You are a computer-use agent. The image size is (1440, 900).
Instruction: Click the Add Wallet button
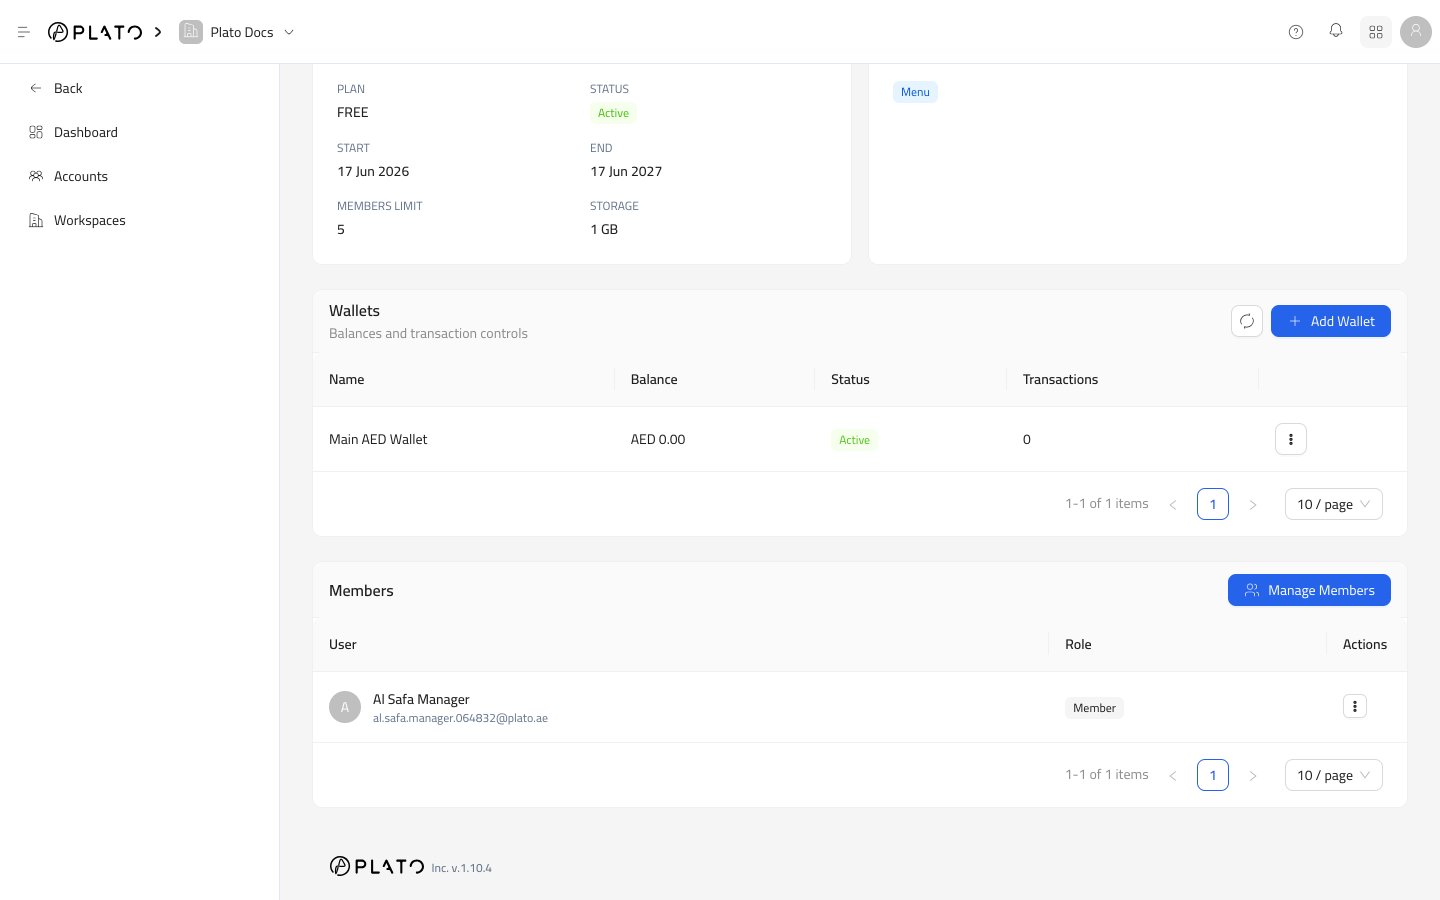(x=1331, y=321)
